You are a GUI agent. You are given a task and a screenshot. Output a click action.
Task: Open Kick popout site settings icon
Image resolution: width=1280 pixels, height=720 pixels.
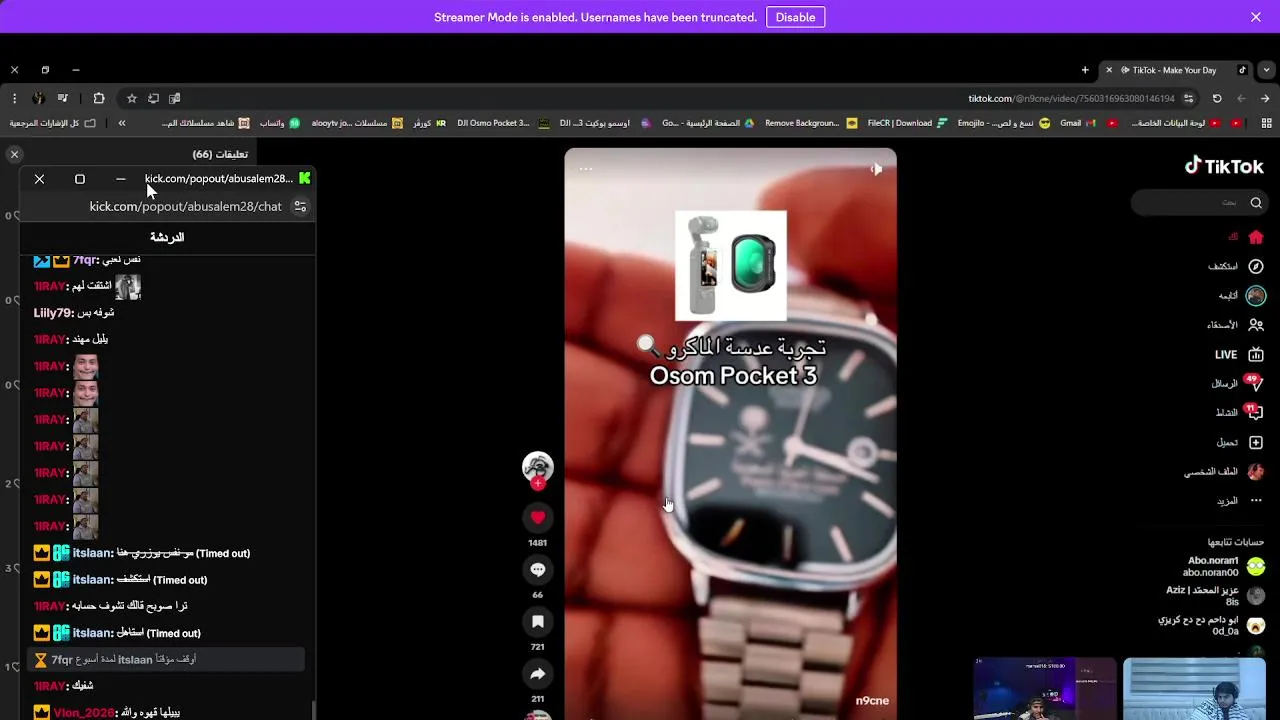coord(299,206)
